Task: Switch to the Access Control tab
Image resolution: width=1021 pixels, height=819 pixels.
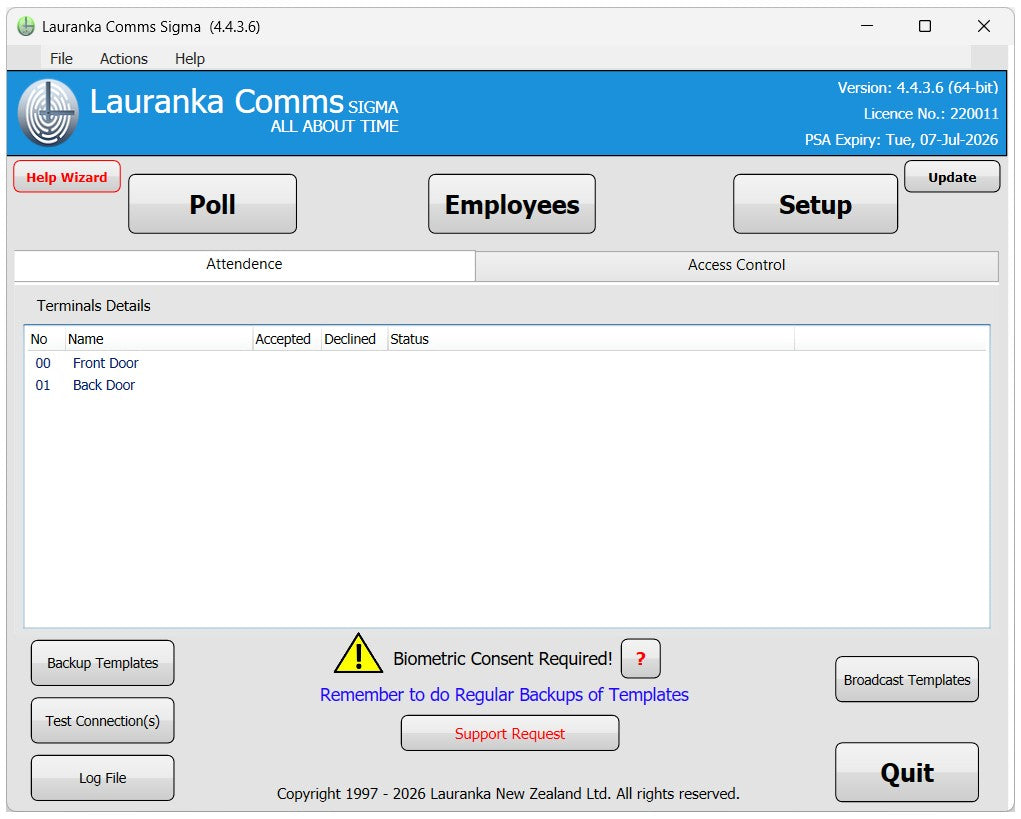Action: pos(736,266)
